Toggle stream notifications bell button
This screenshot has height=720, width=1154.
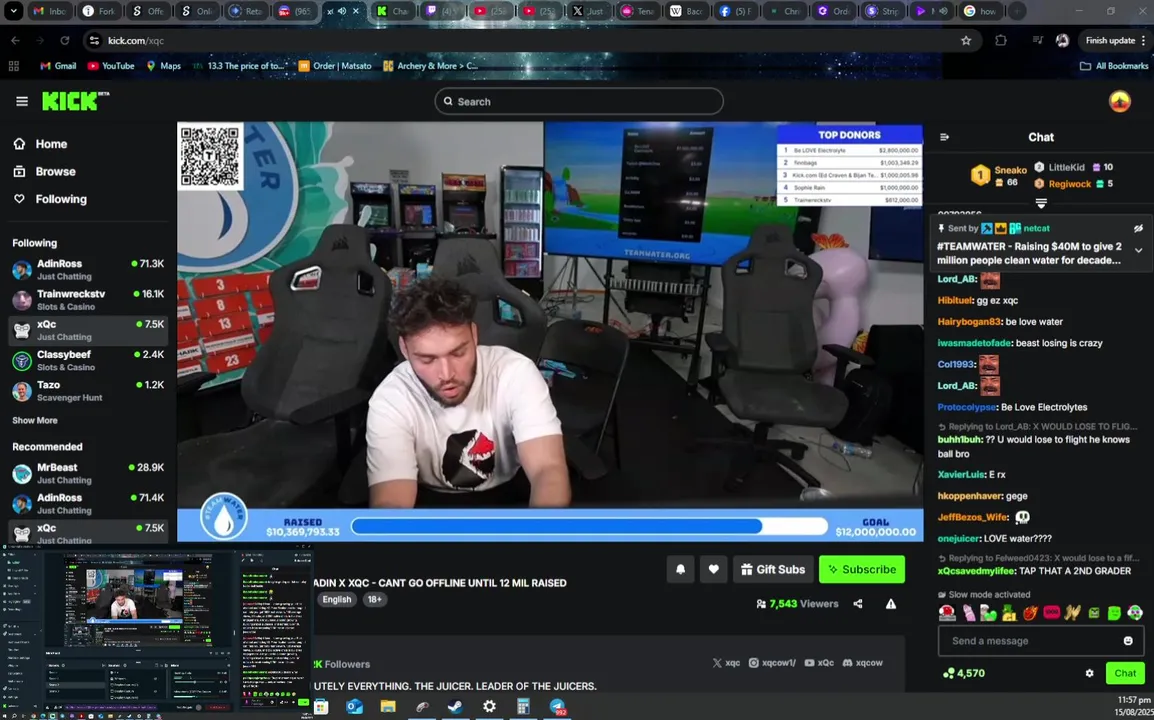click(x=680, y=569)
